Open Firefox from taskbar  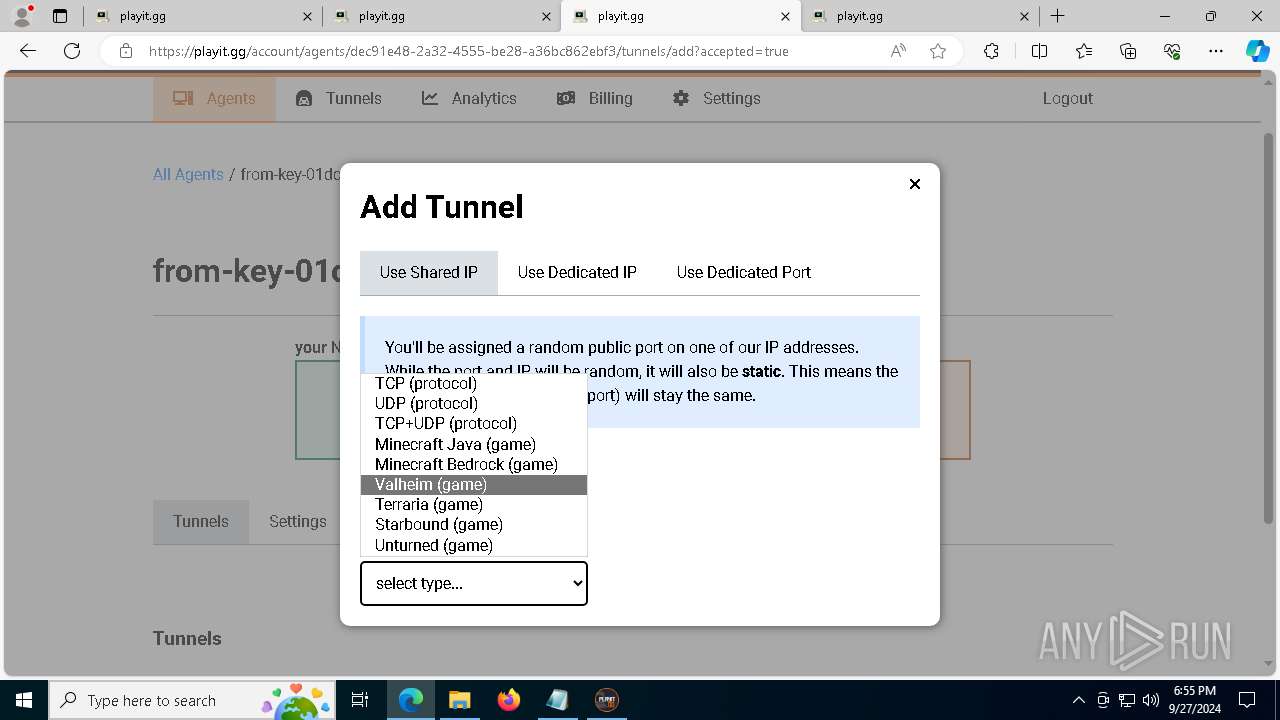(x=508, y=700)
